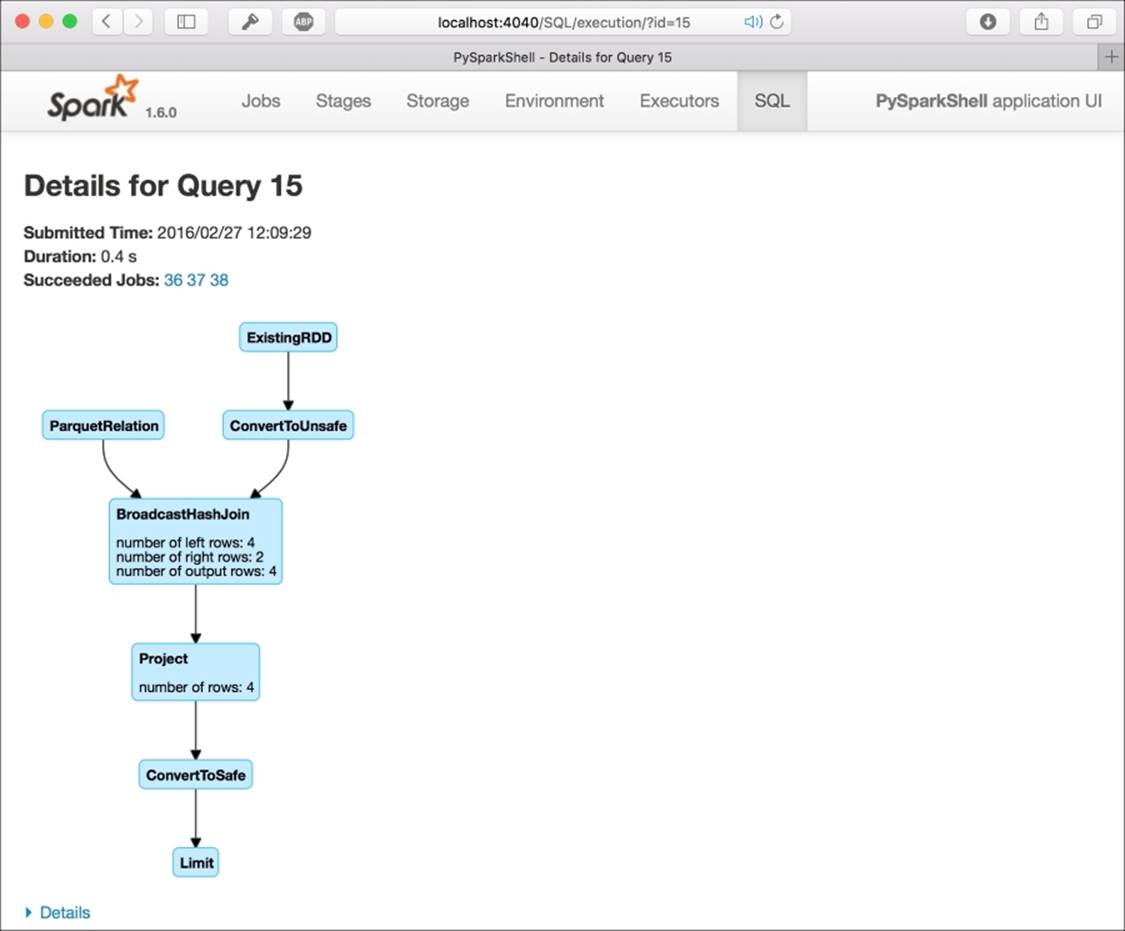Reload the query details page
Screen dimensions: 1125x931
[x=777, y=20]
